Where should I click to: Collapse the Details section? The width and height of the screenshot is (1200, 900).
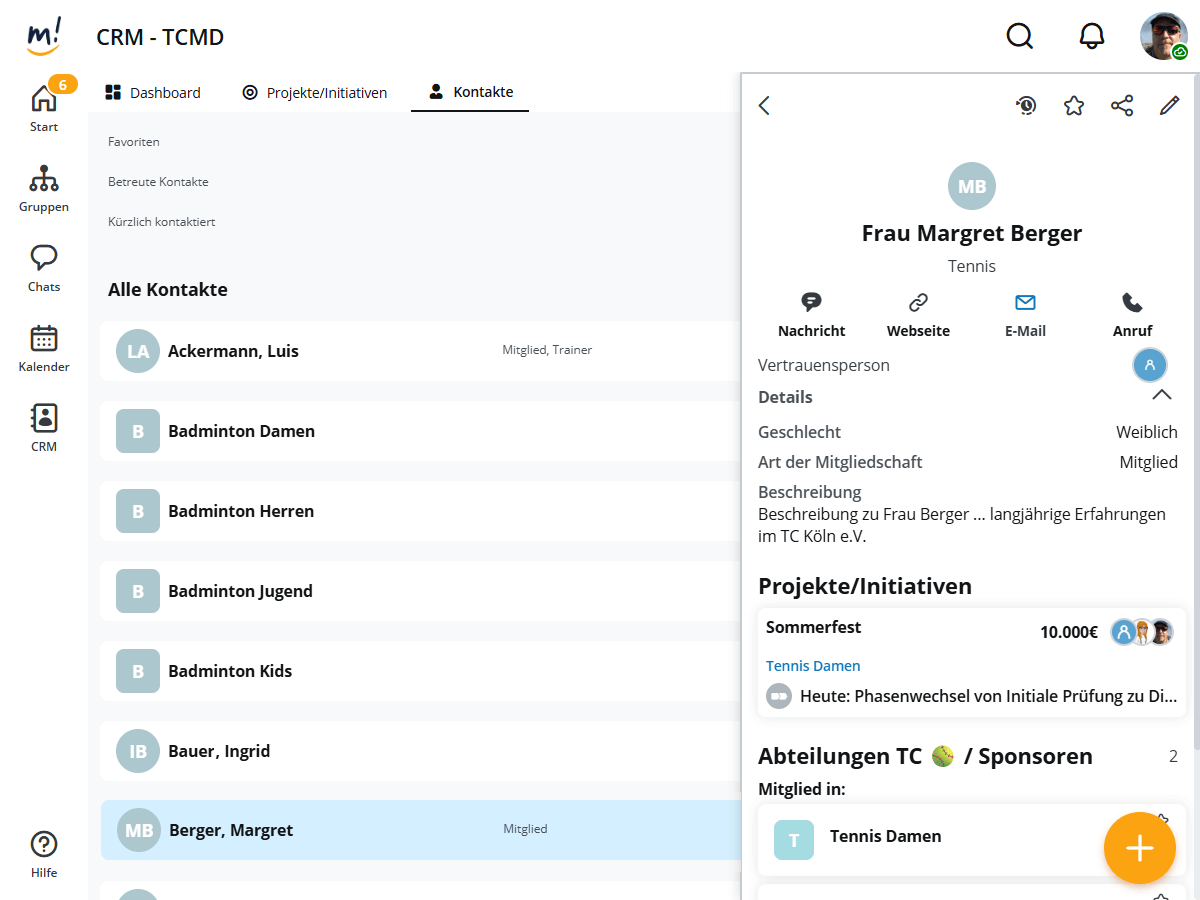1161,396
